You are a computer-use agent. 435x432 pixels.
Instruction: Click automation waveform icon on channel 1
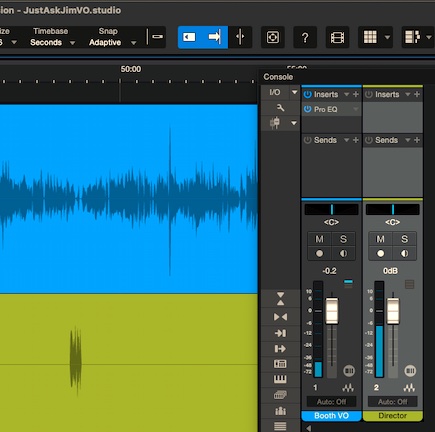[348, 388]
